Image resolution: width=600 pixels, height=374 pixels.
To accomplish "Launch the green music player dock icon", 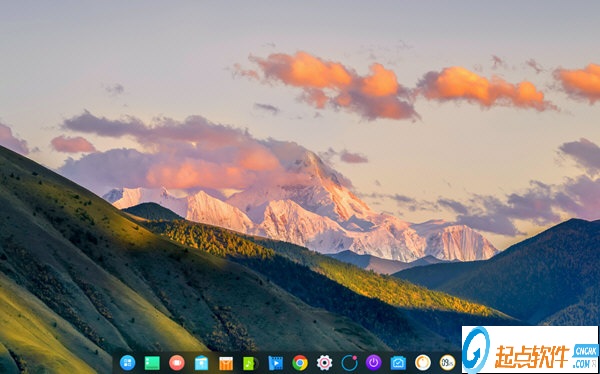I will click(x=251, y=363).
